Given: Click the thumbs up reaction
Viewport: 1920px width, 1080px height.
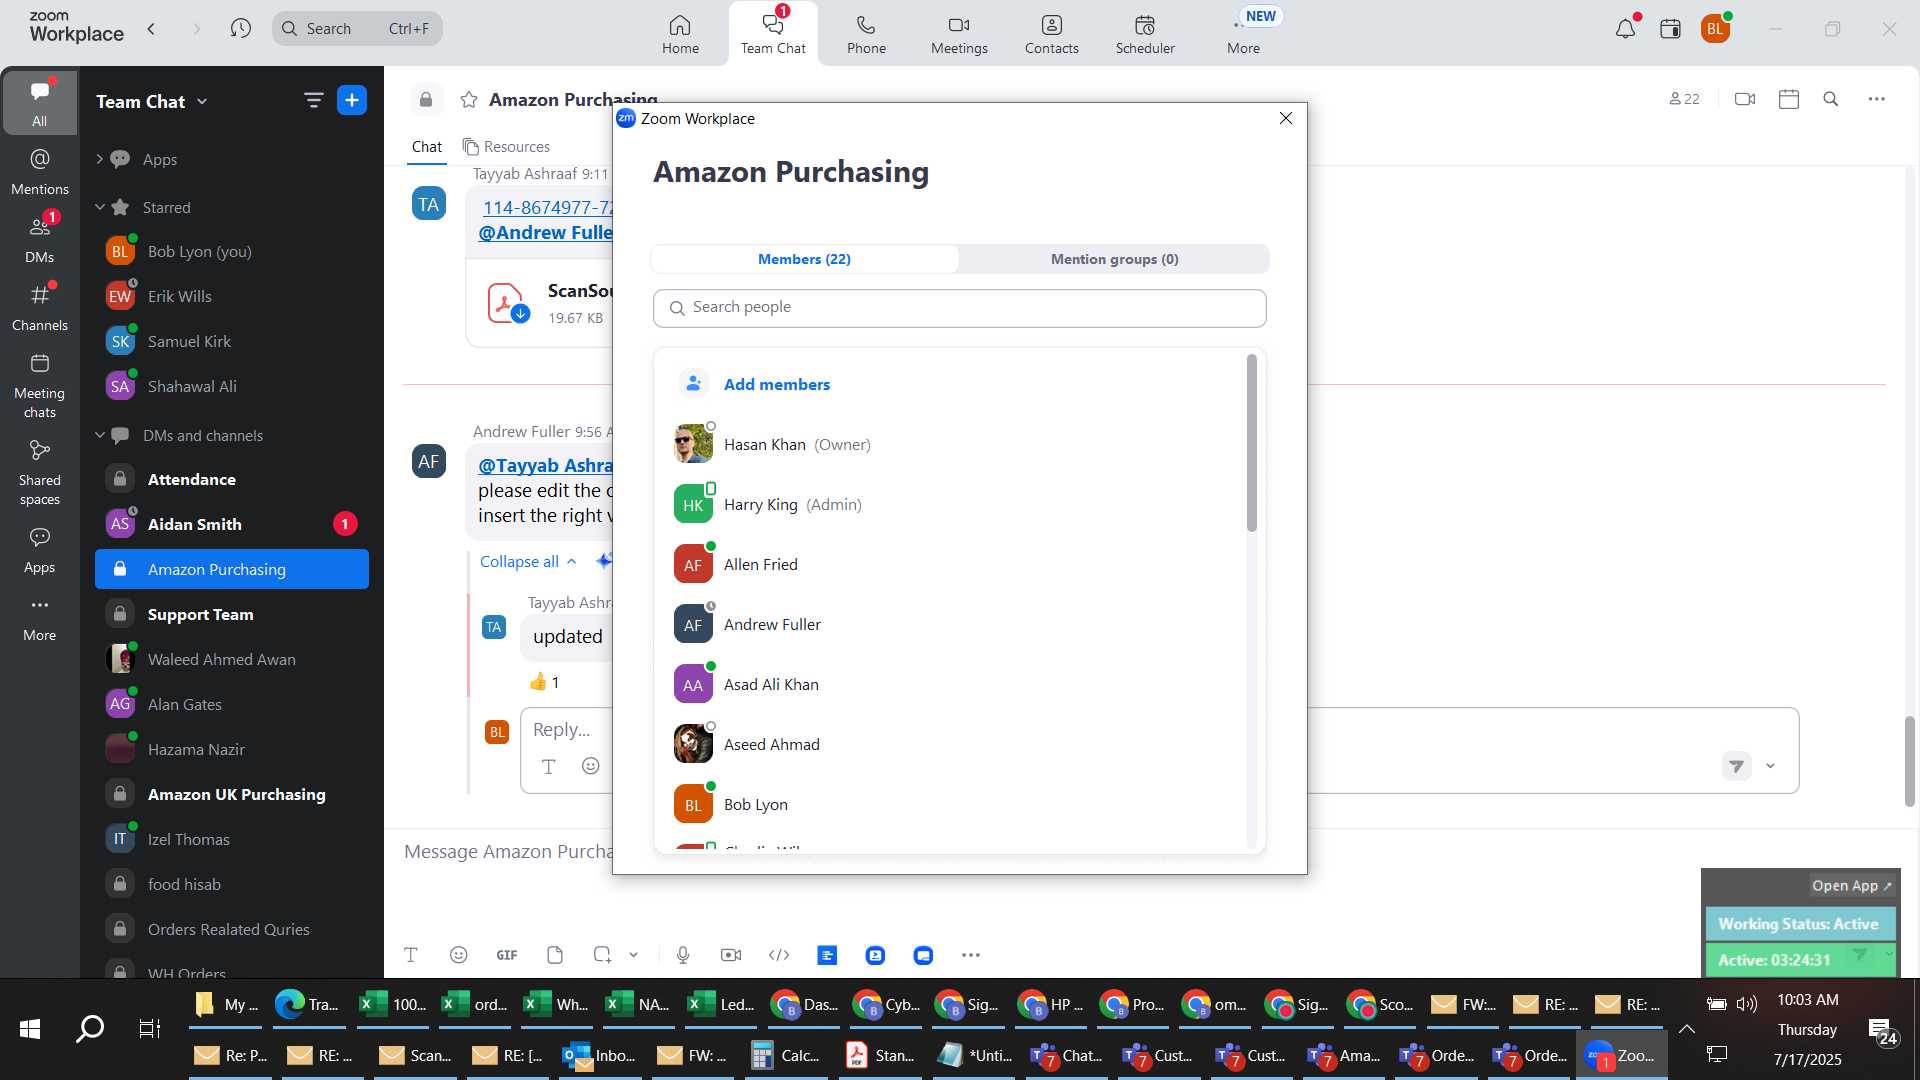Looking at the screenshot, I should click(544, 682).
